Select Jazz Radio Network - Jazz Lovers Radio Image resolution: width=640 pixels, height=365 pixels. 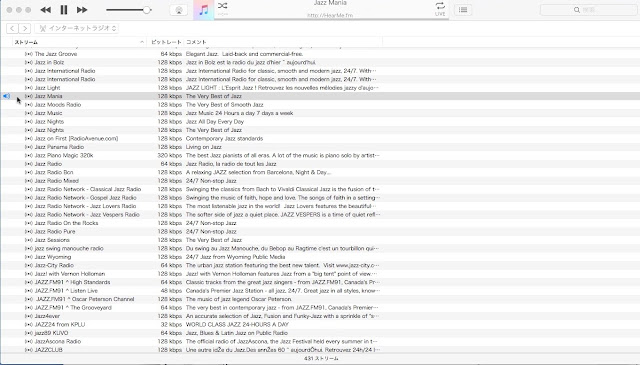tap(86, 206)
